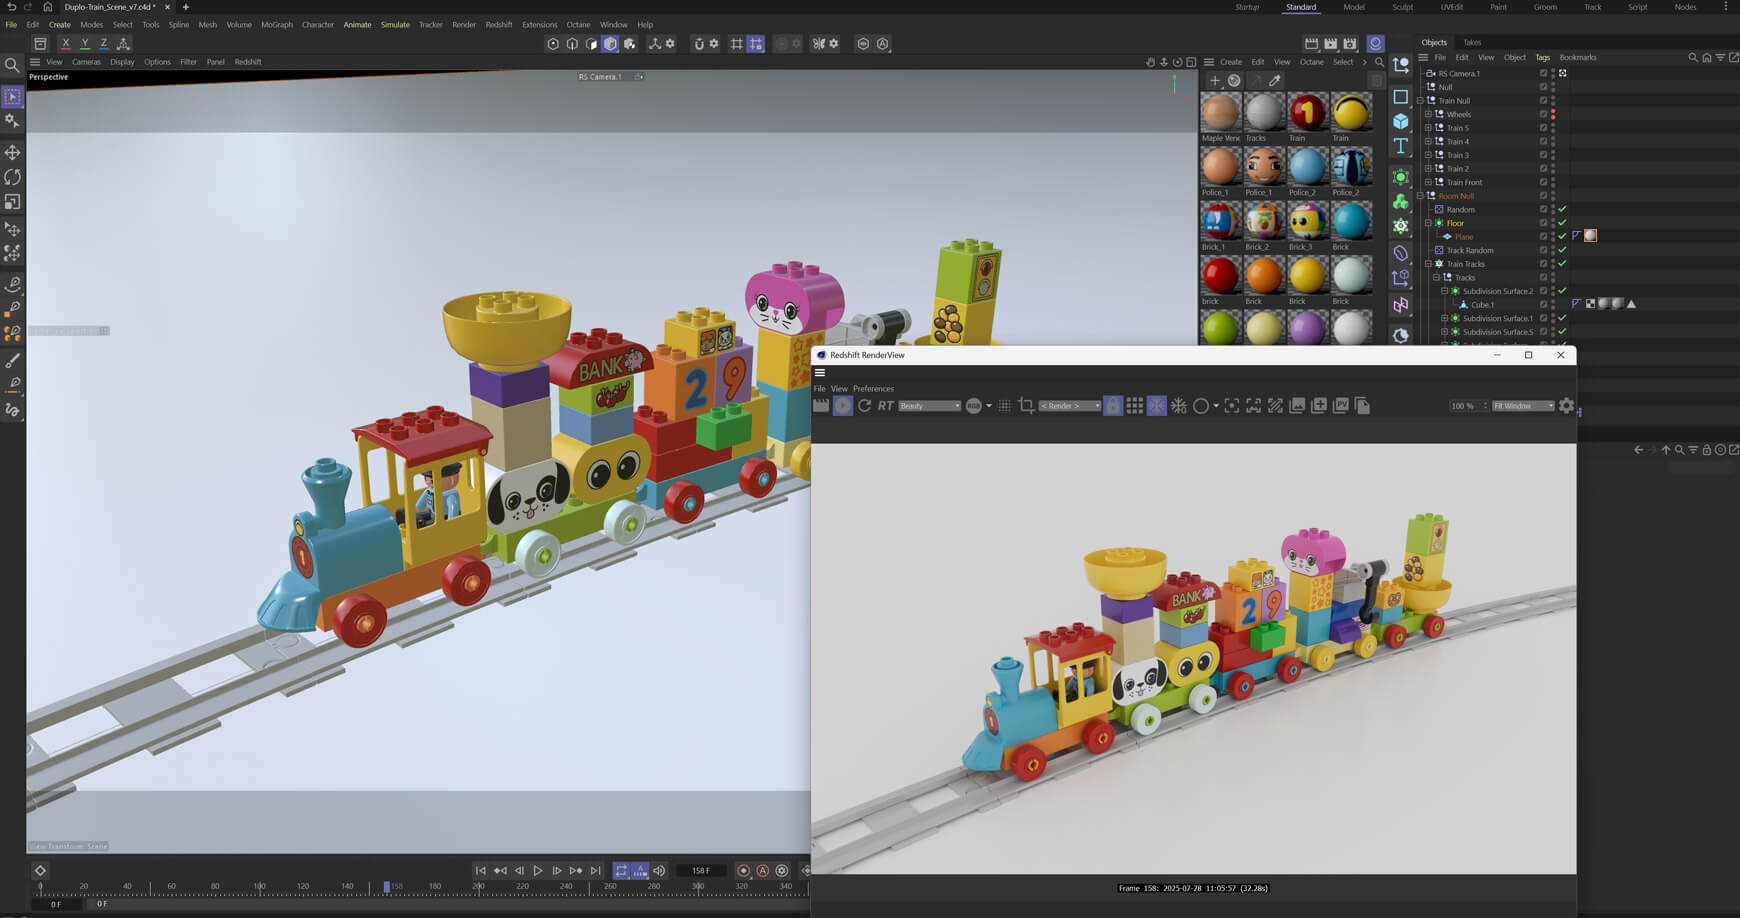This screenshot has height=918, width=1740.
Task: Click the RenderView hamburger menu
Action: pyautogui.click(x=820, y=372)
